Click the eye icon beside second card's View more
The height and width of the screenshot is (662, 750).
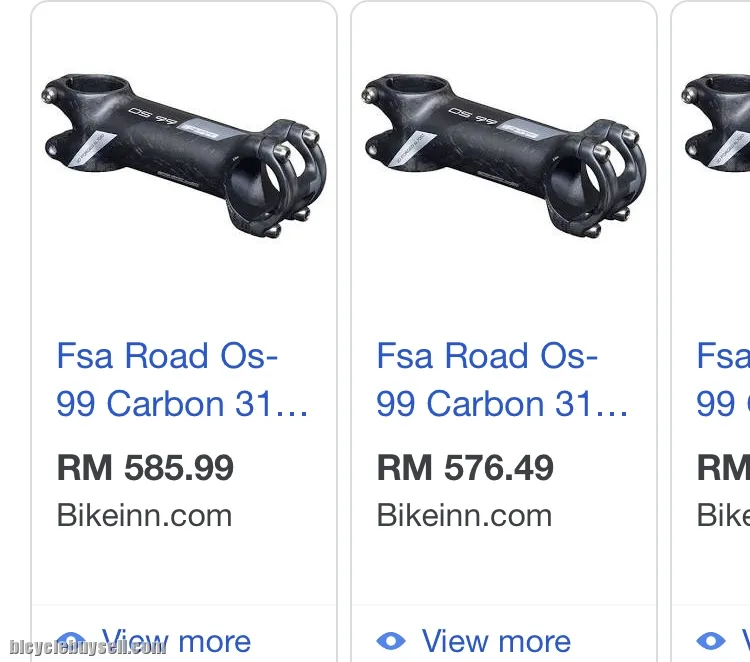pyautogui.click(x=391, y=641)
